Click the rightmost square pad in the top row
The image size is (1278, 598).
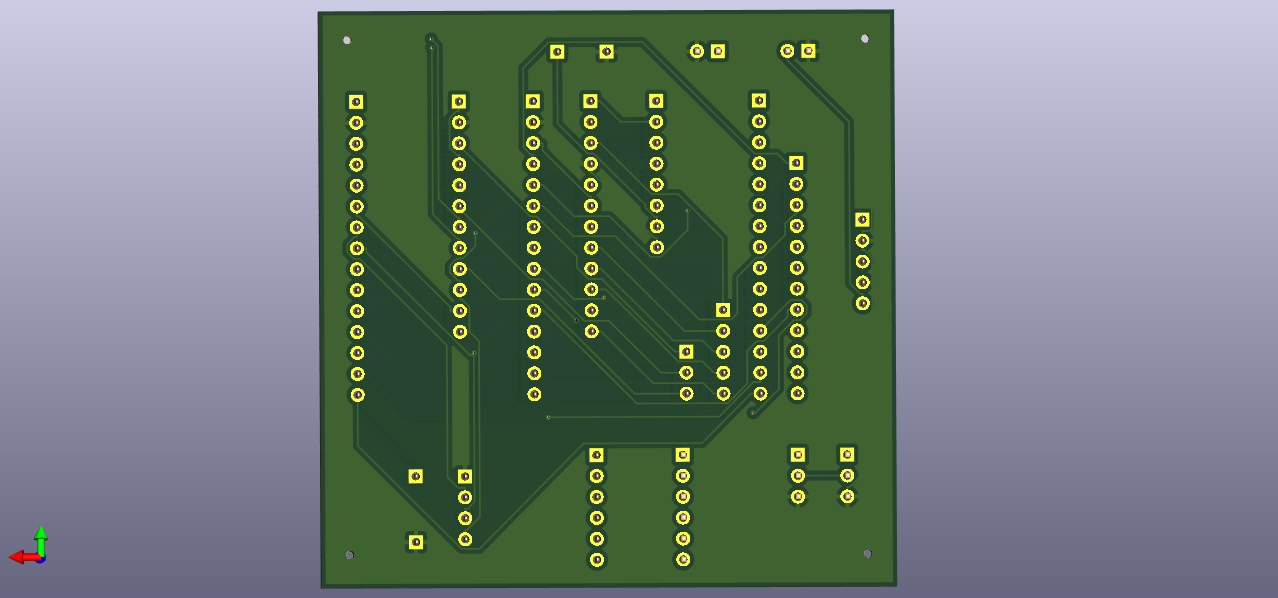click(x=808, y=51)
